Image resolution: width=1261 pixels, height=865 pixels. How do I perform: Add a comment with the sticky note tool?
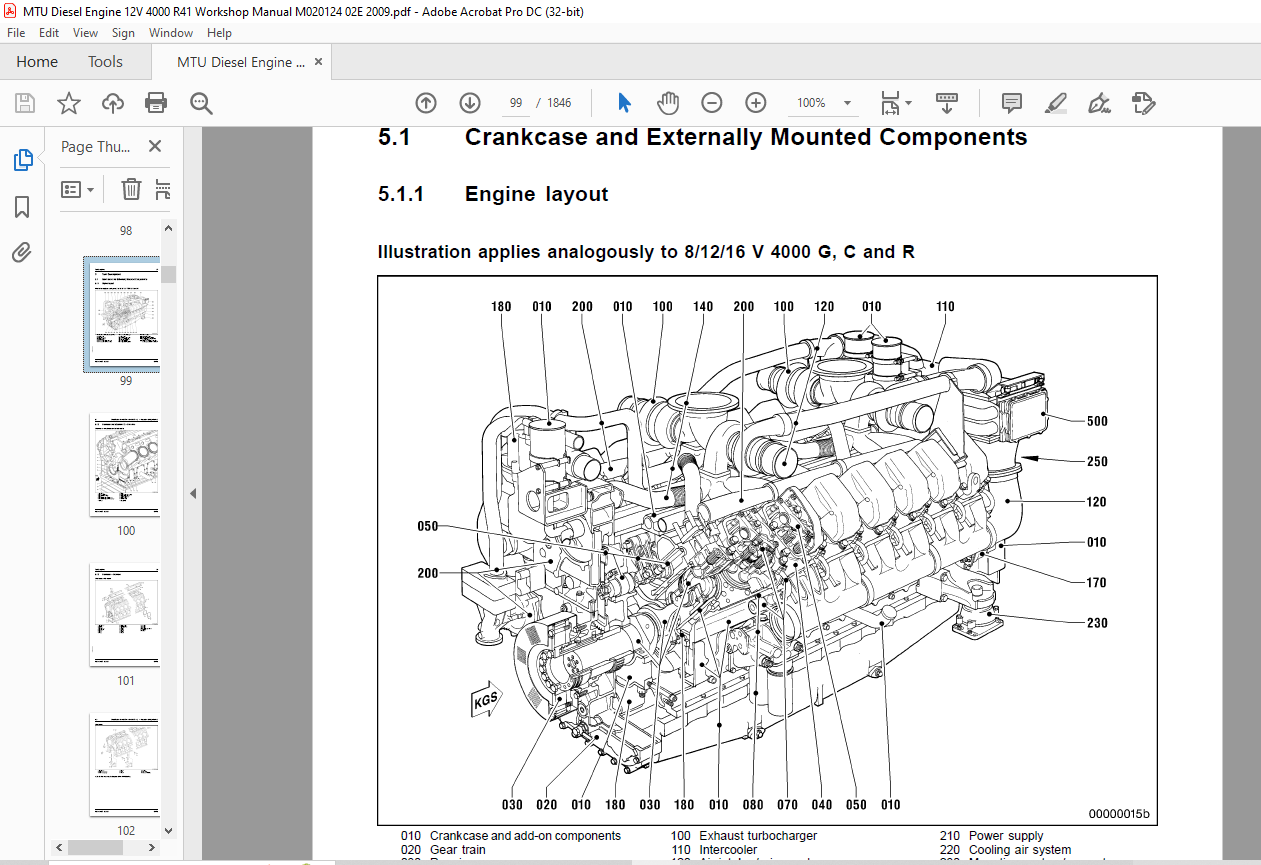pyautogui.click(x=1012, y=103)
